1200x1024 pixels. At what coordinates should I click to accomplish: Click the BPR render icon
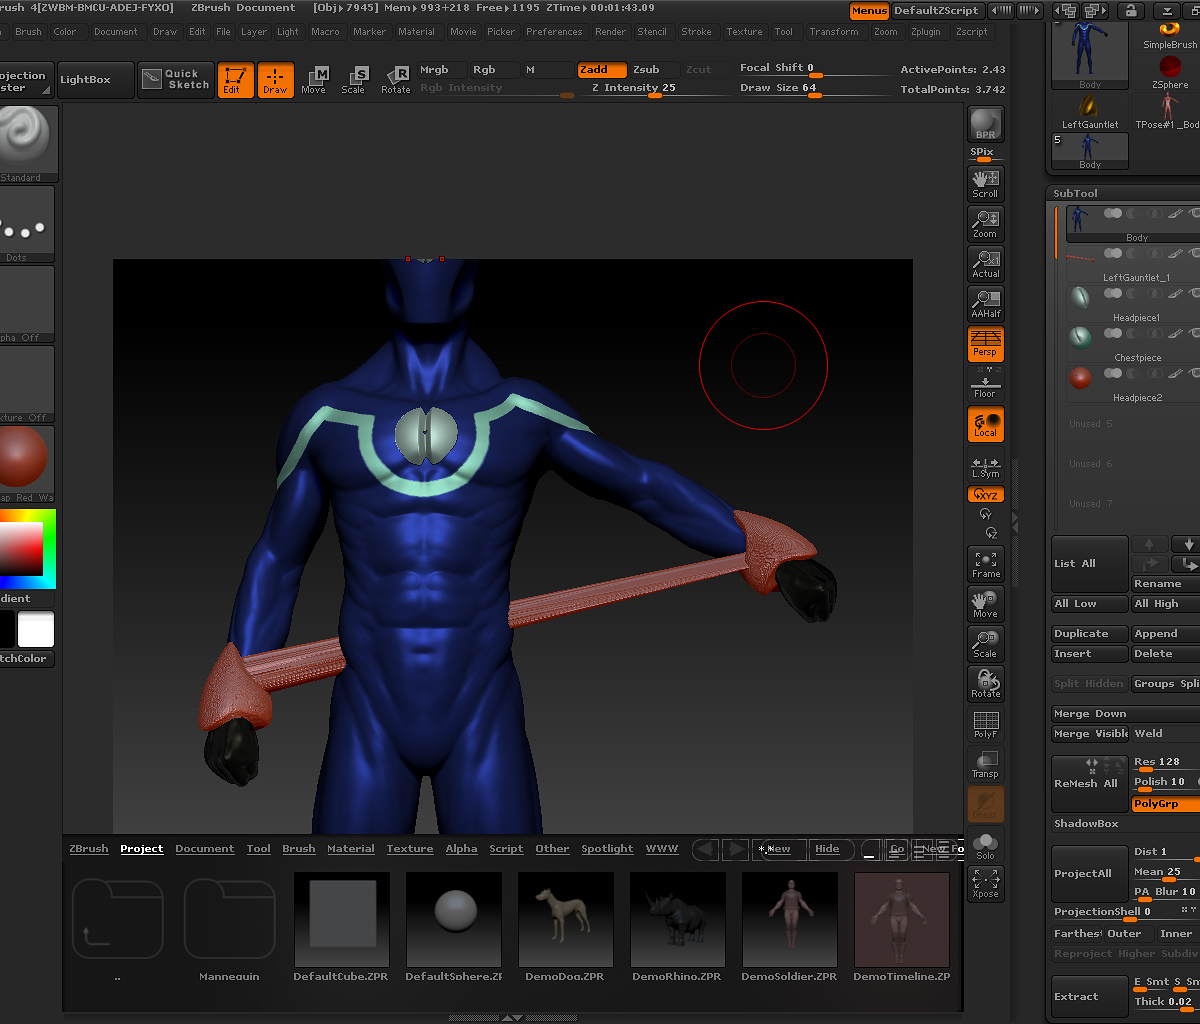click(986, 124)
